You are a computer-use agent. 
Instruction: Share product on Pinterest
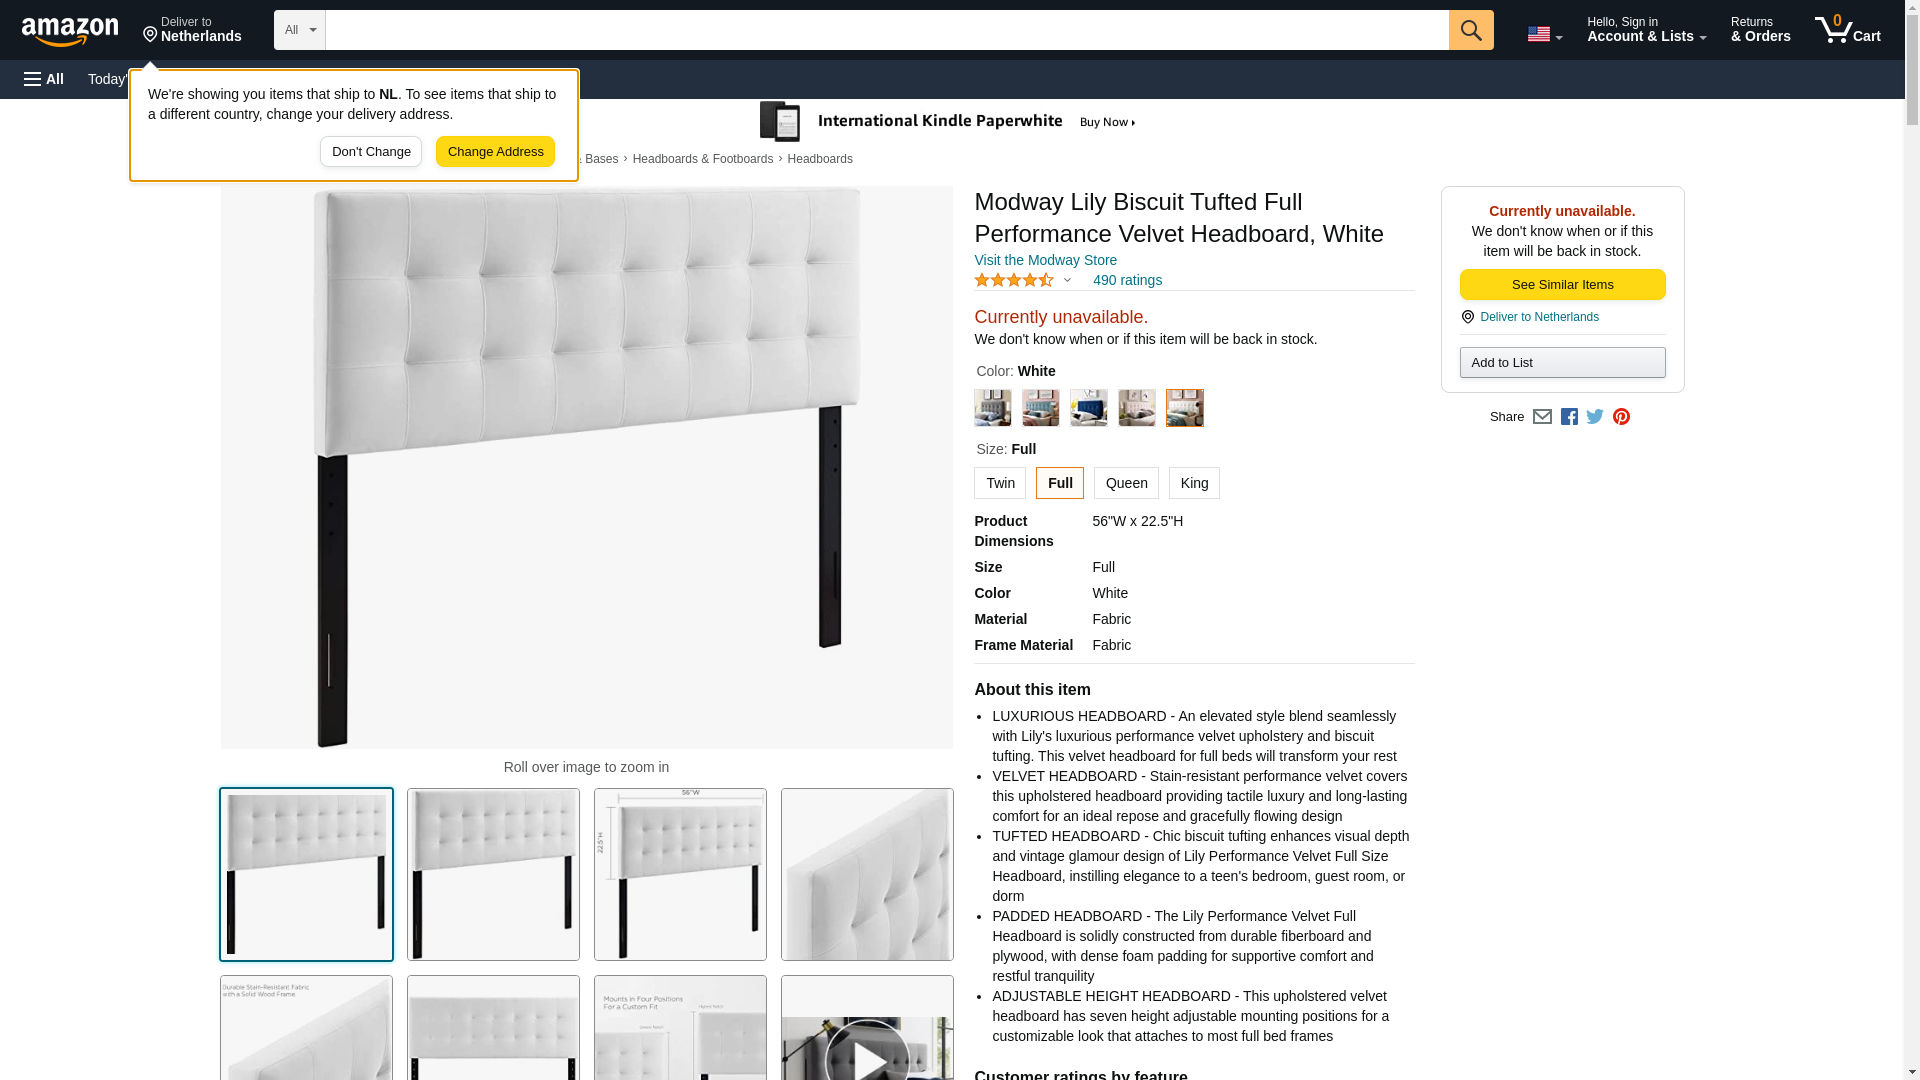pyautogui.click(x=1621, y=417)
